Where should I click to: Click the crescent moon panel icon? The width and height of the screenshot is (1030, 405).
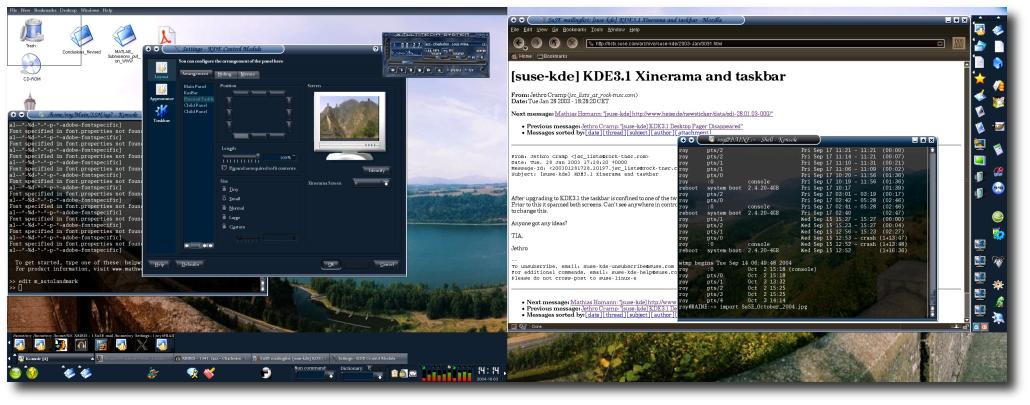(267, 373)
